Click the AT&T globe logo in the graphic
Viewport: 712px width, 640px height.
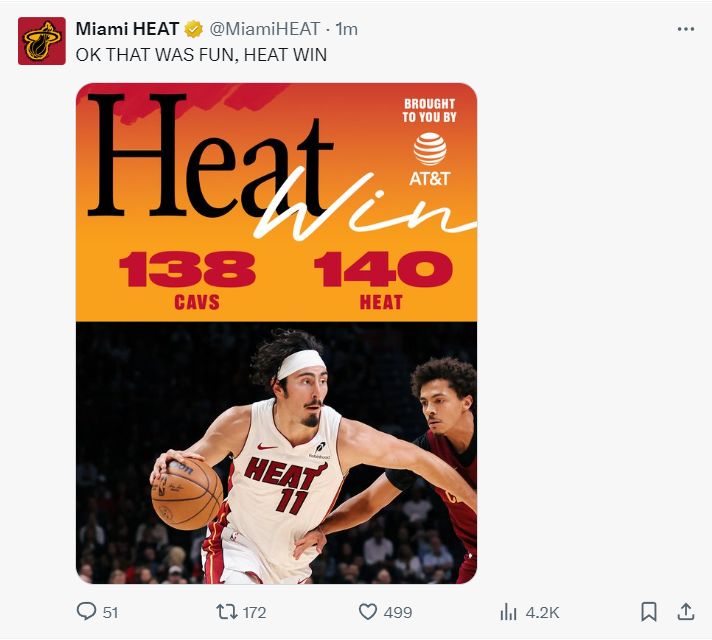[430, 149]
